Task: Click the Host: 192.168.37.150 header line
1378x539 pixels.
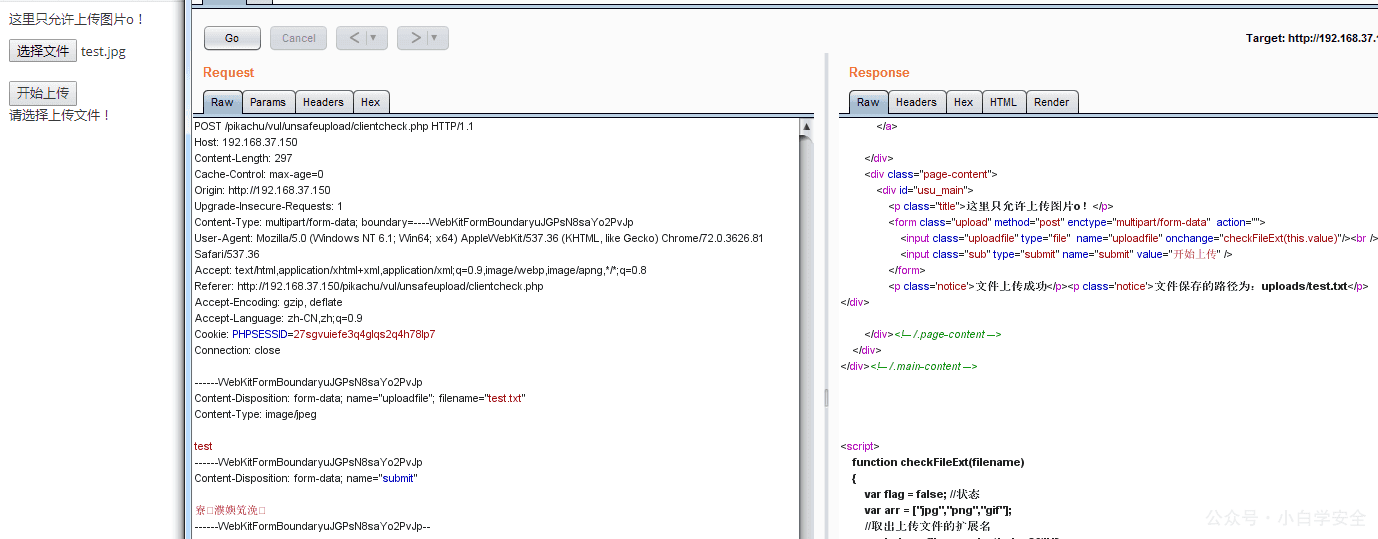Action: pyautogui.click(x=246, y=142)
